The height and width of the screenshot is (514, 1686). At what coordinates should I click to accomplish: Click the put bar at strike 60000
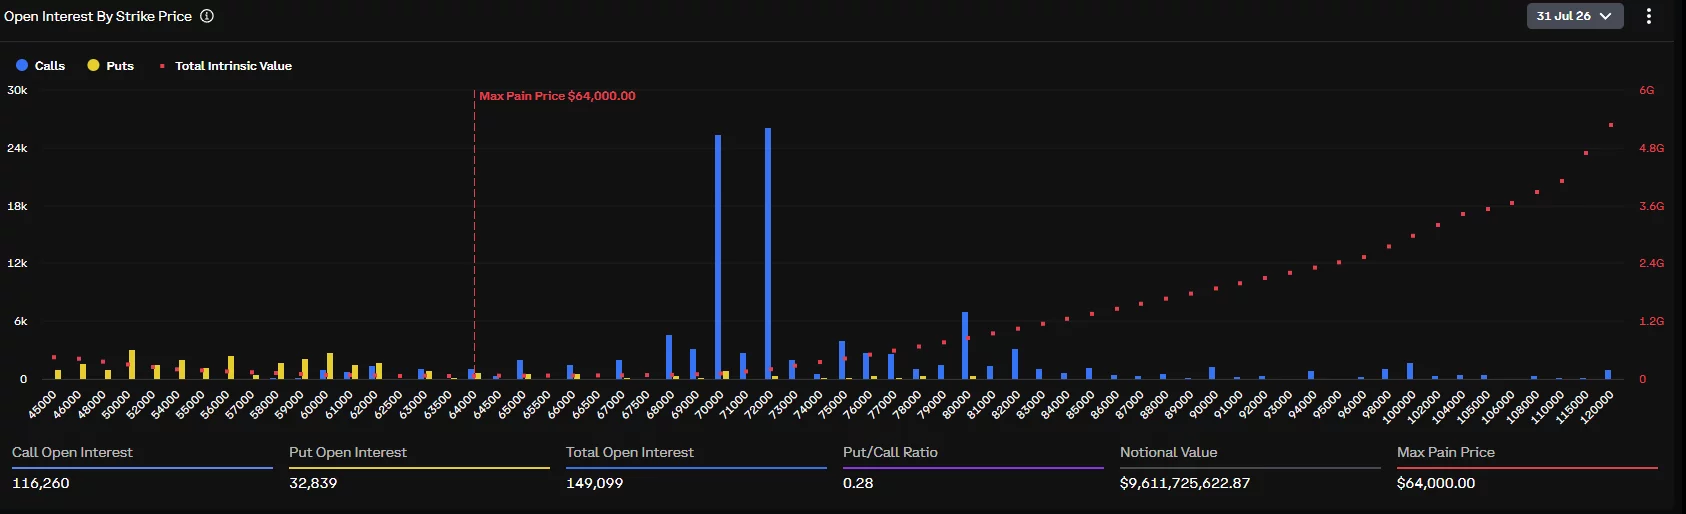coord(330,366)
